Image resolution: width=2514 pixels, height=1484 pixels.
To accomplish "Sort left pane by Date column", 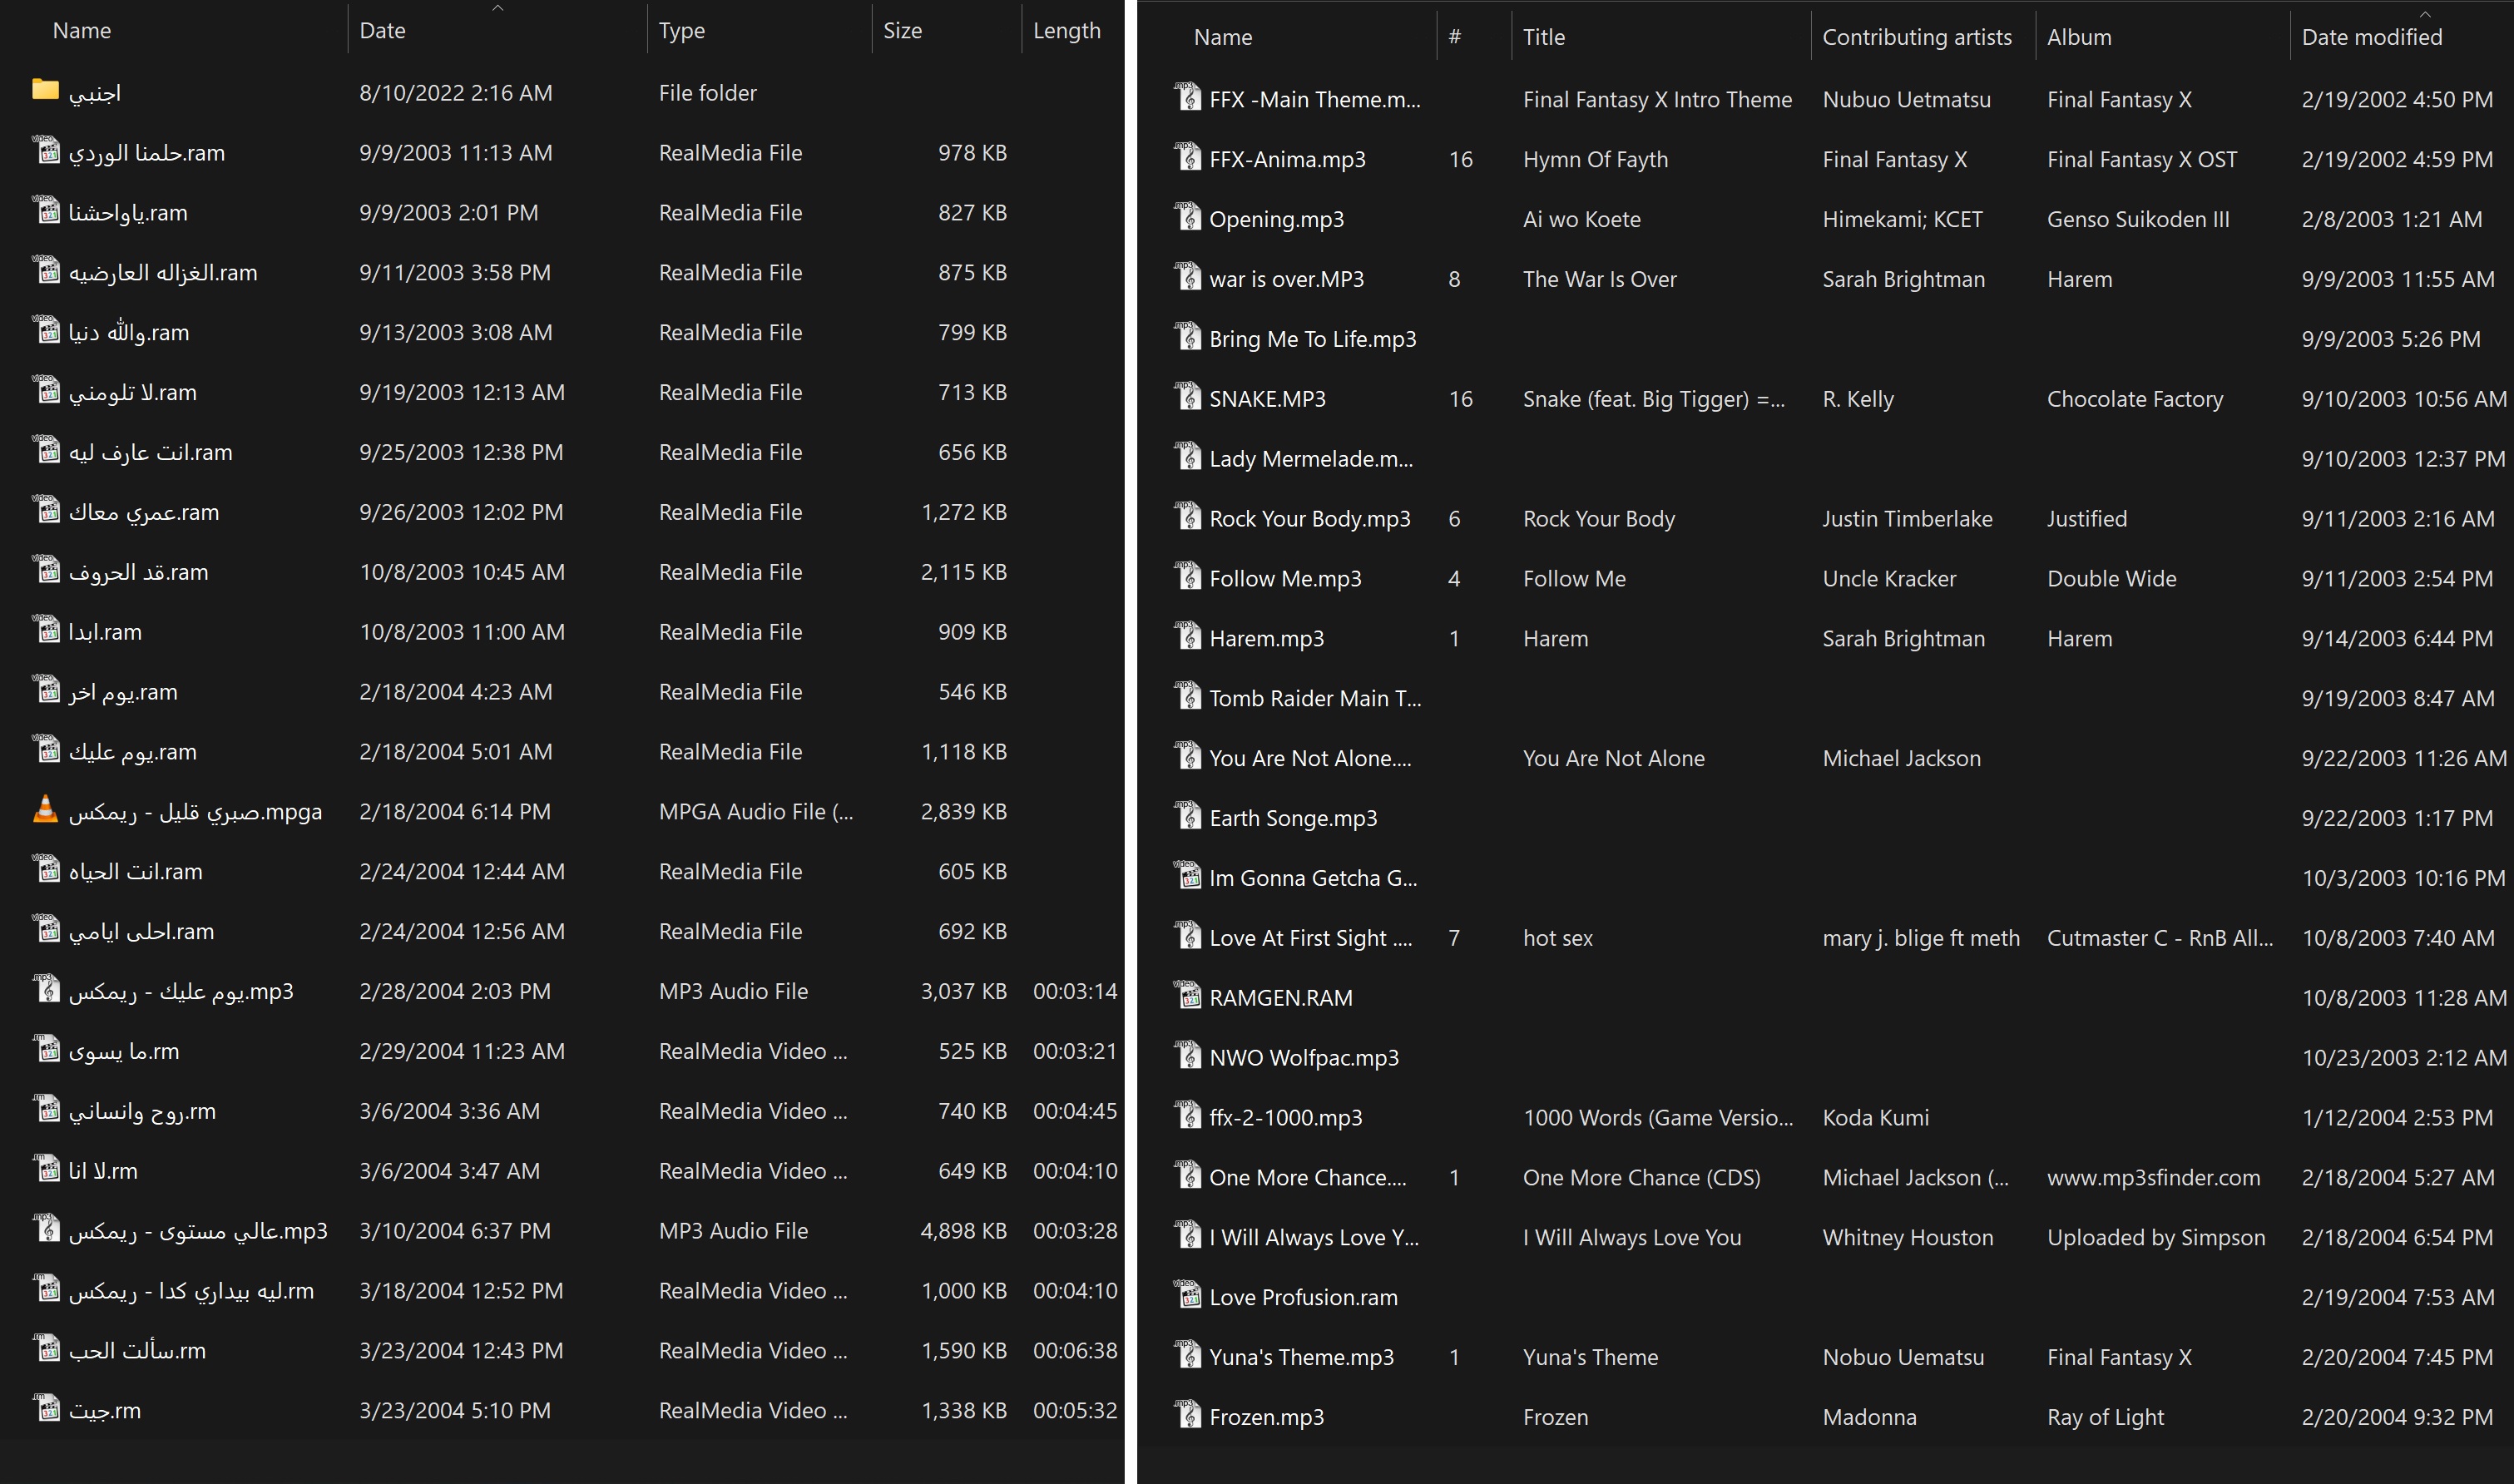I will [x=382, y=31].
